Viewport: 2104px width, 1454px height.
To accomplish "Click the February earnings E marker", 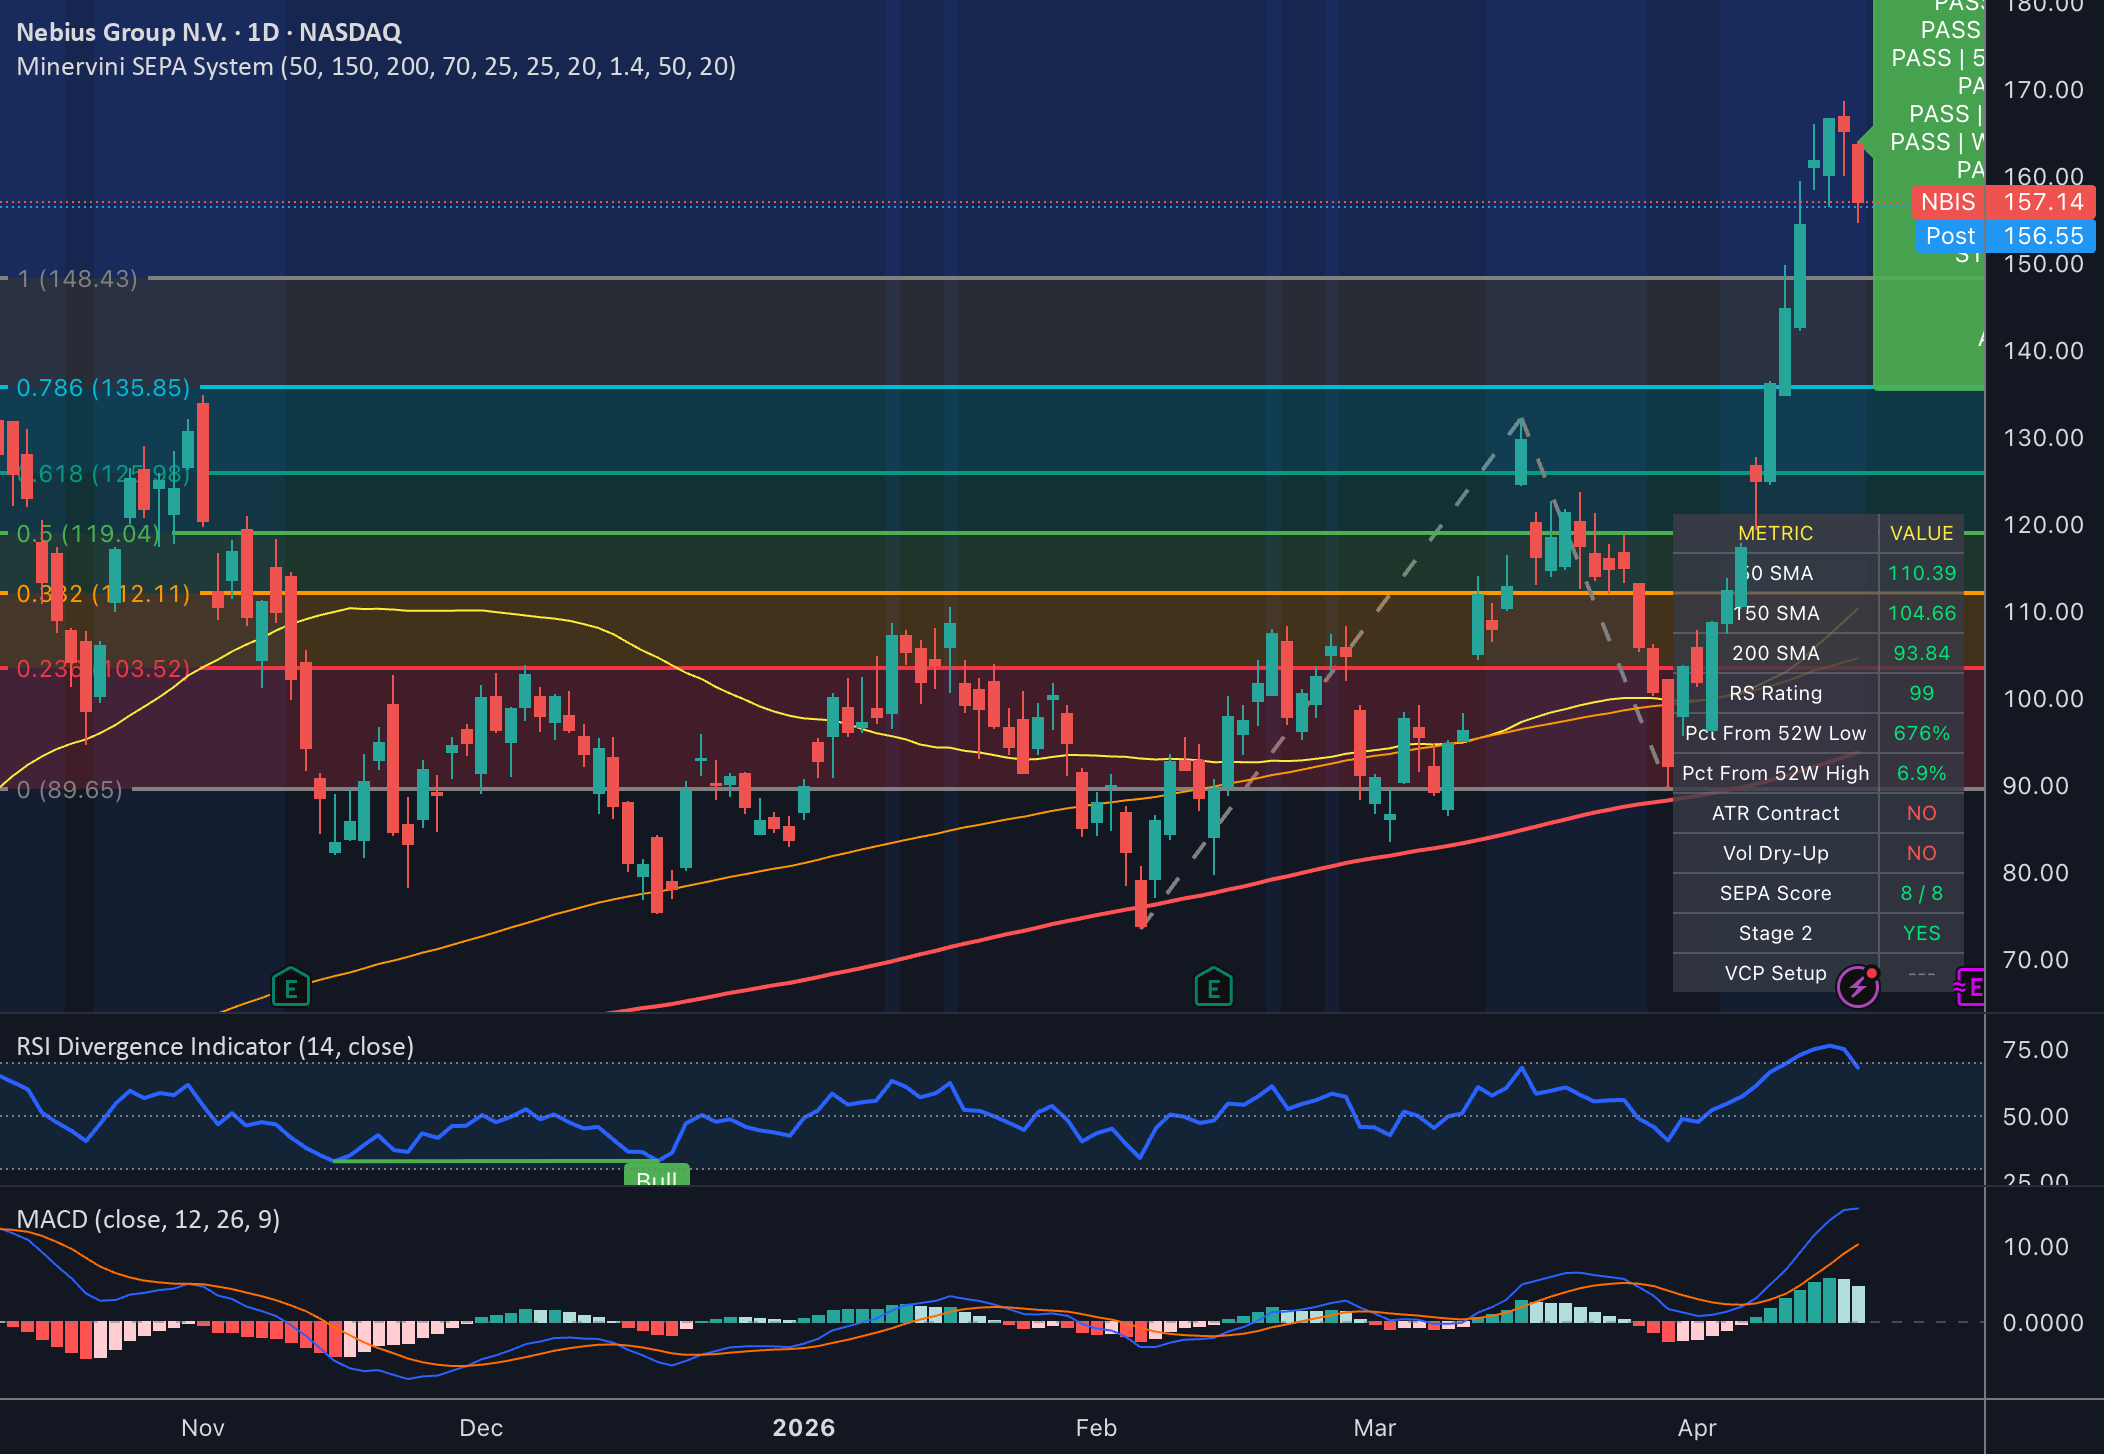I will pos(1213,988).
